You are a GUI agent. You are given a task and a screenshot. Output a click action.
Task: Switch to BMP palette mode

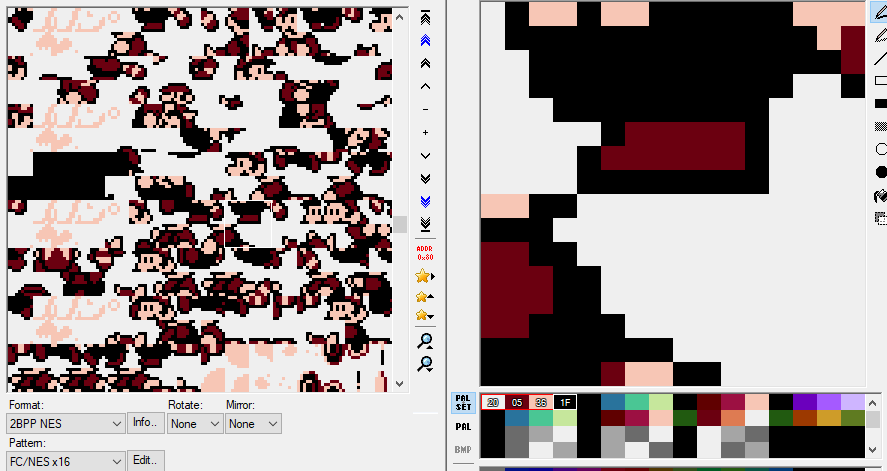(463, 450)
